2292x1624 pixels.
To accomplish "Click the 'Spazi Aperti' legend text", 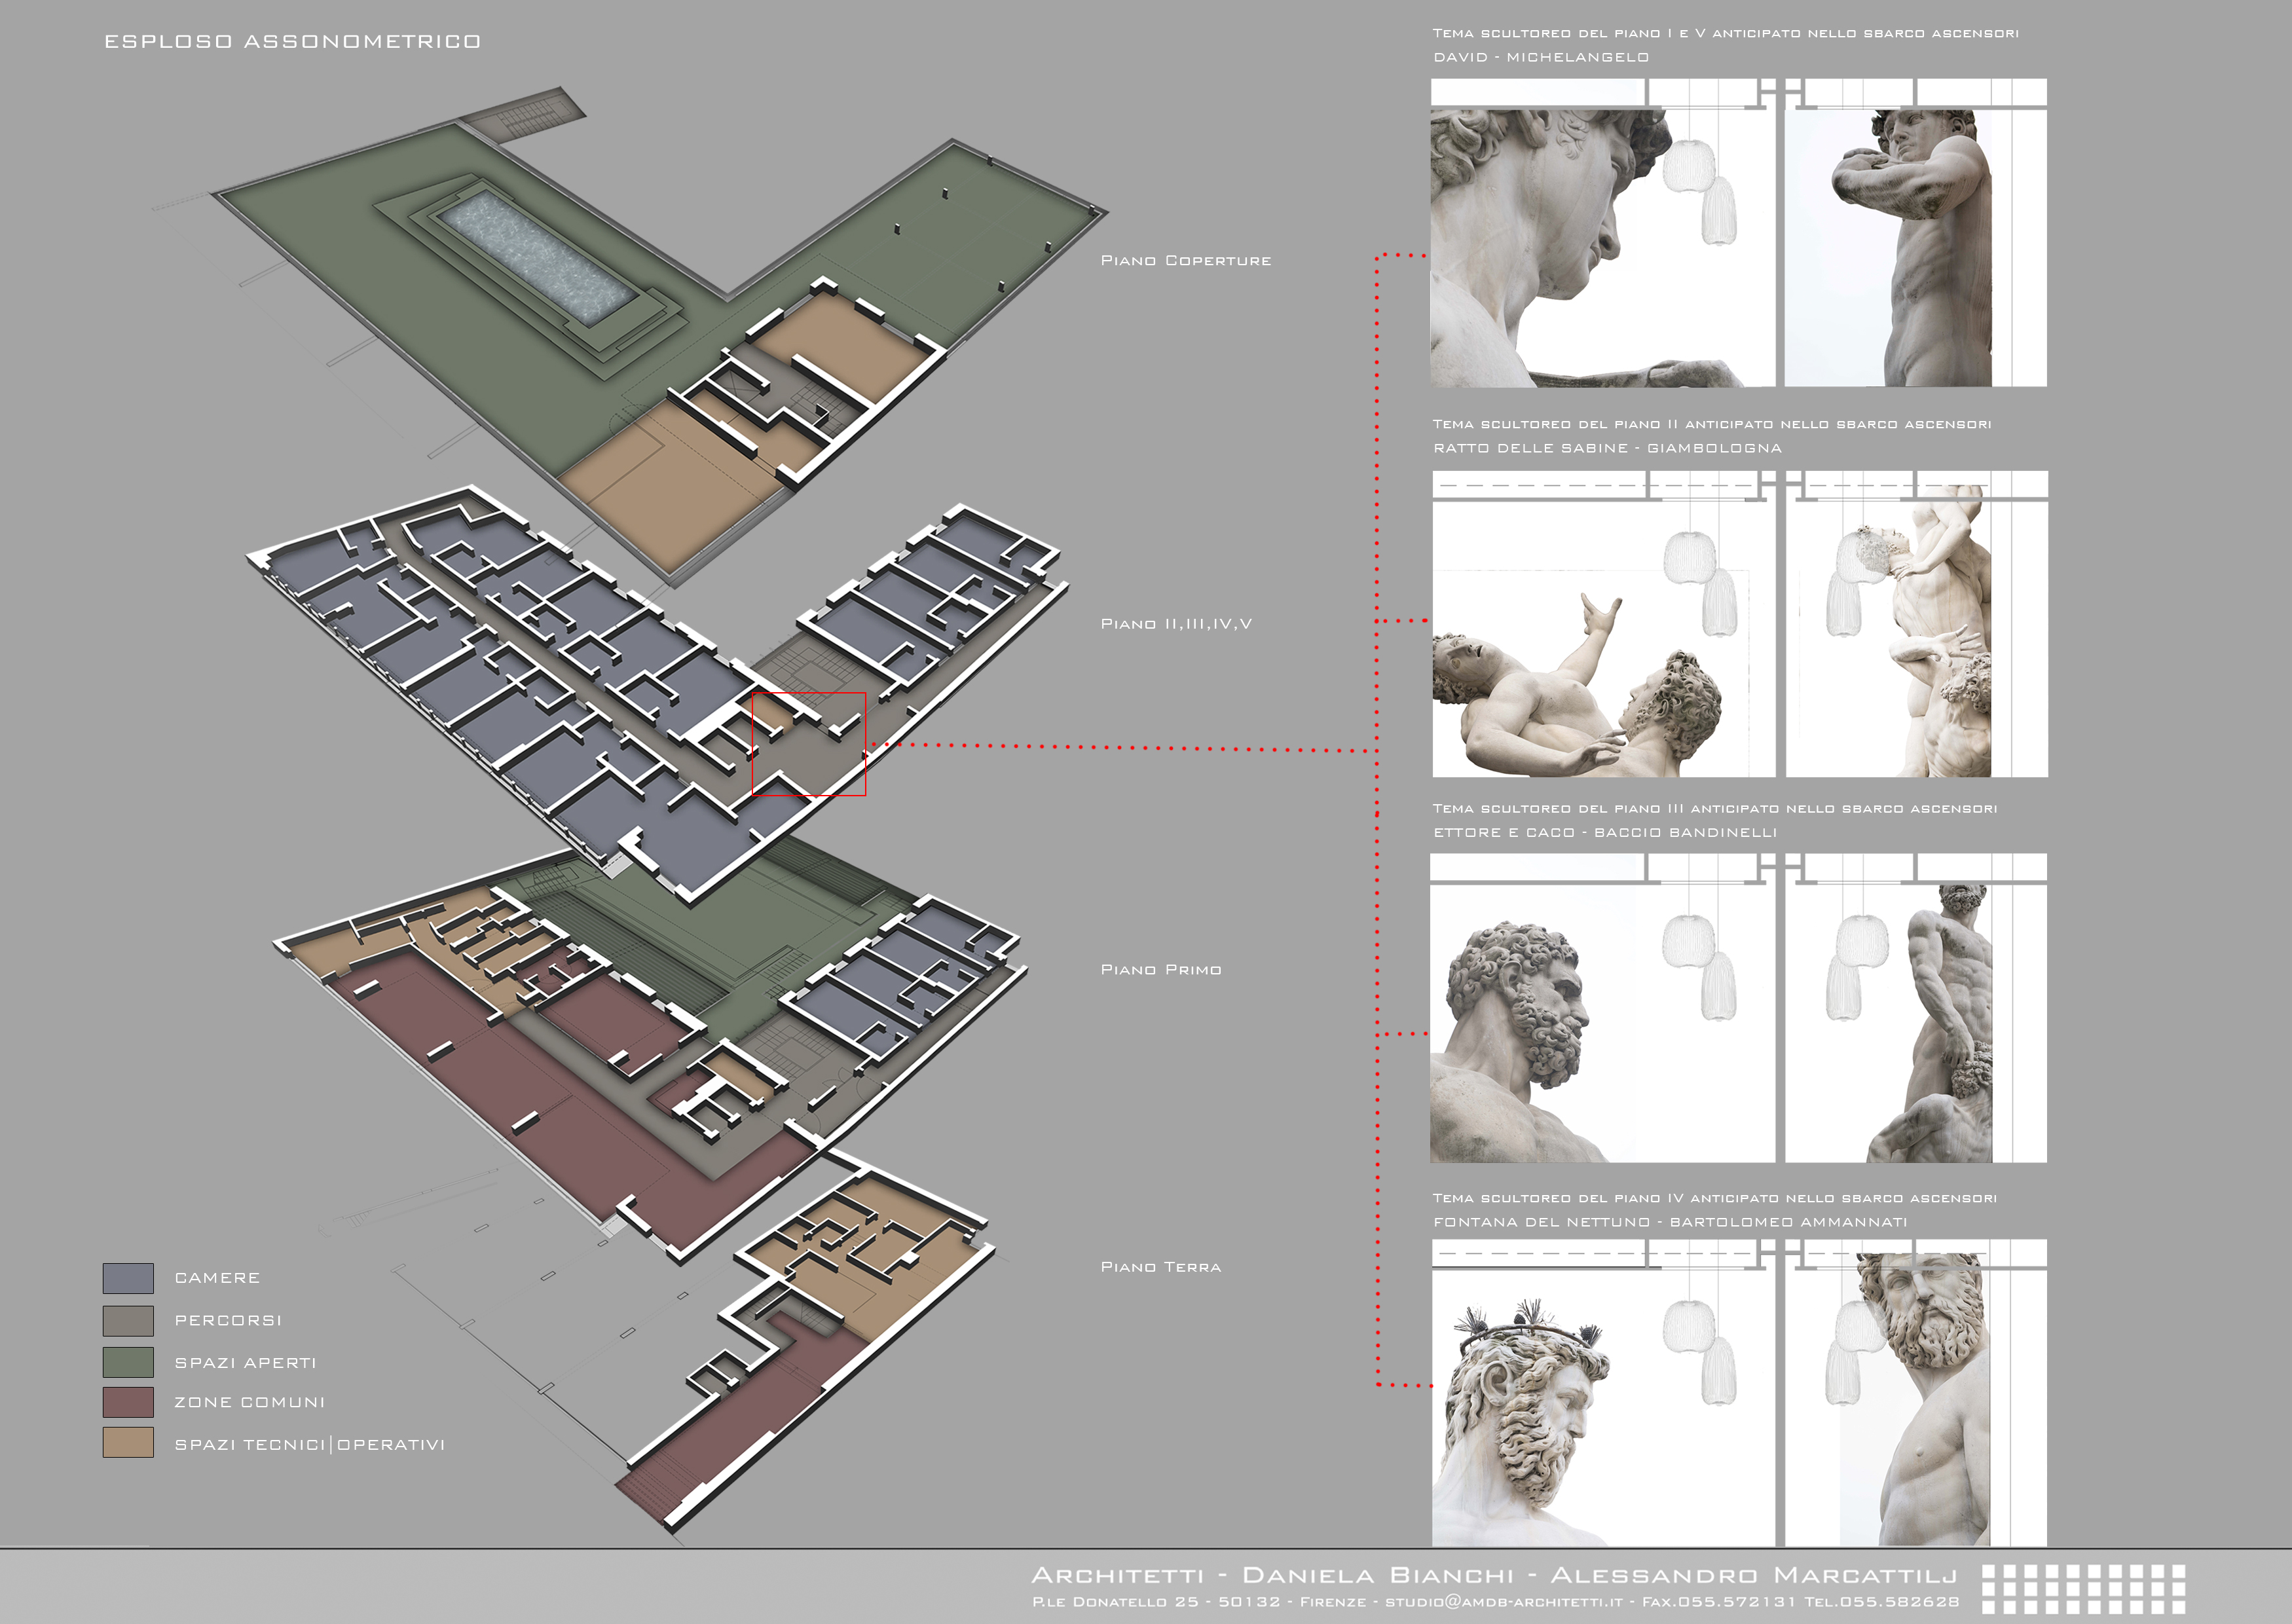I will point(245,1363).
